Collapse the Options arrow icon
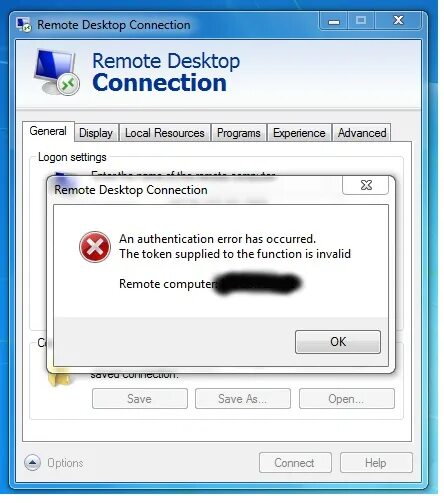The height and width of the screenshot is (503, 444). pyautogui.click(x=32, y=463)
